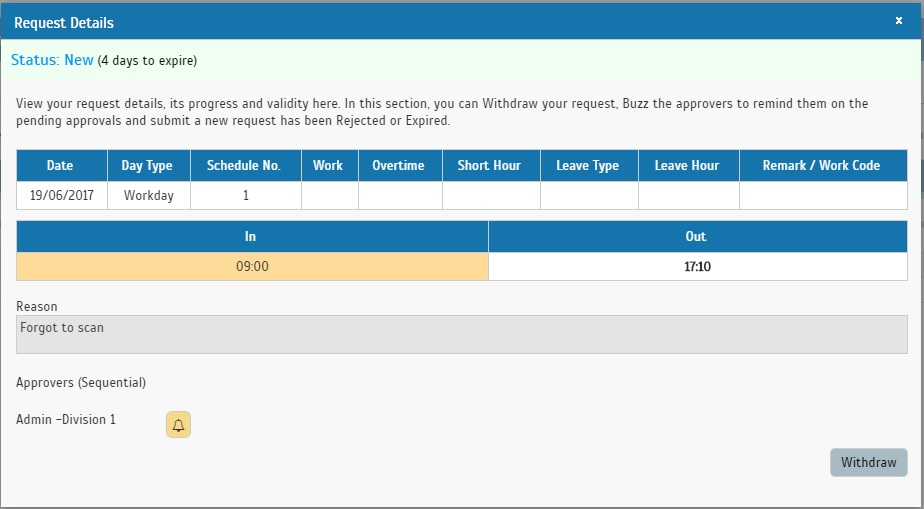924x509 pixels.
Task: Click the Overtime column header
Action: coord(398,166)
